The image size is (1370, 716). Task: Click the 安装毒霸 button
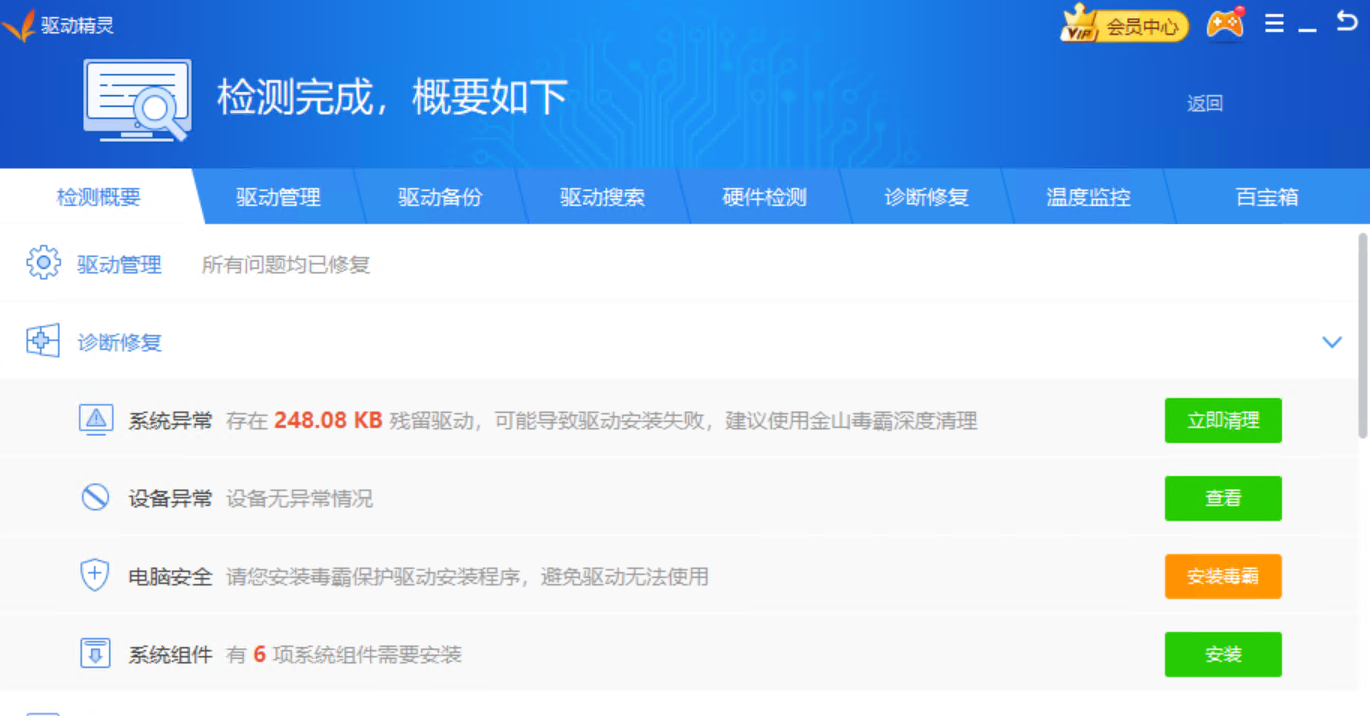coord(1222,576)
